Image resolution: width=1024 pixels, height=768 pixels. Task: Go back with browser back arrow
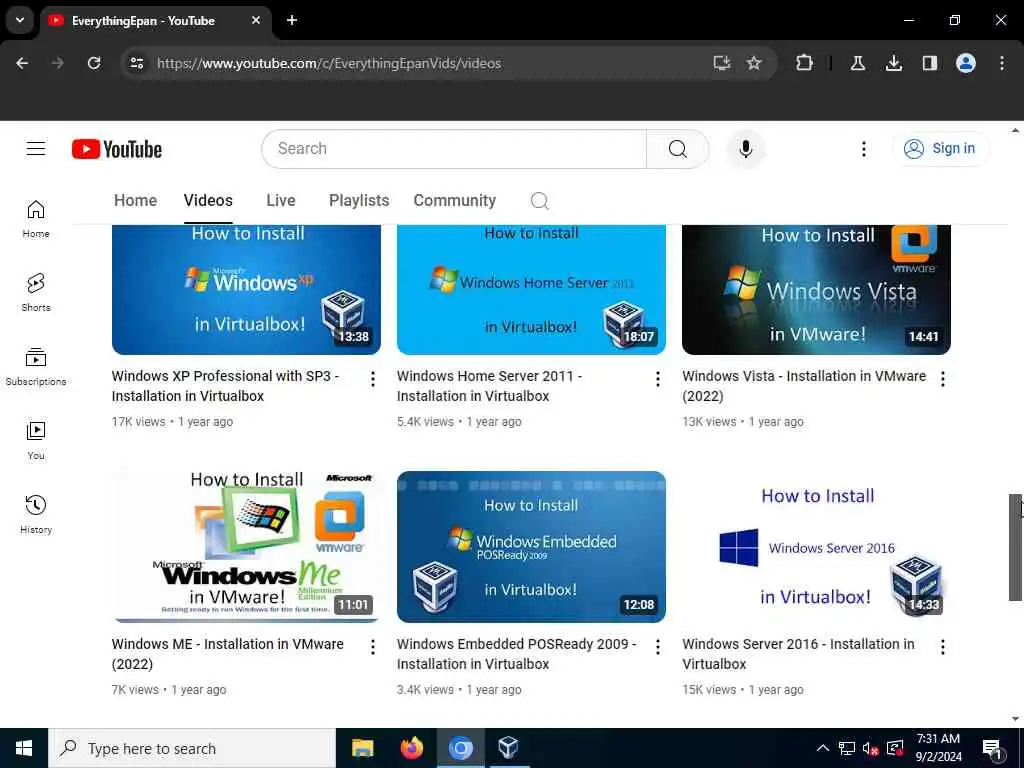pos(22,63)
